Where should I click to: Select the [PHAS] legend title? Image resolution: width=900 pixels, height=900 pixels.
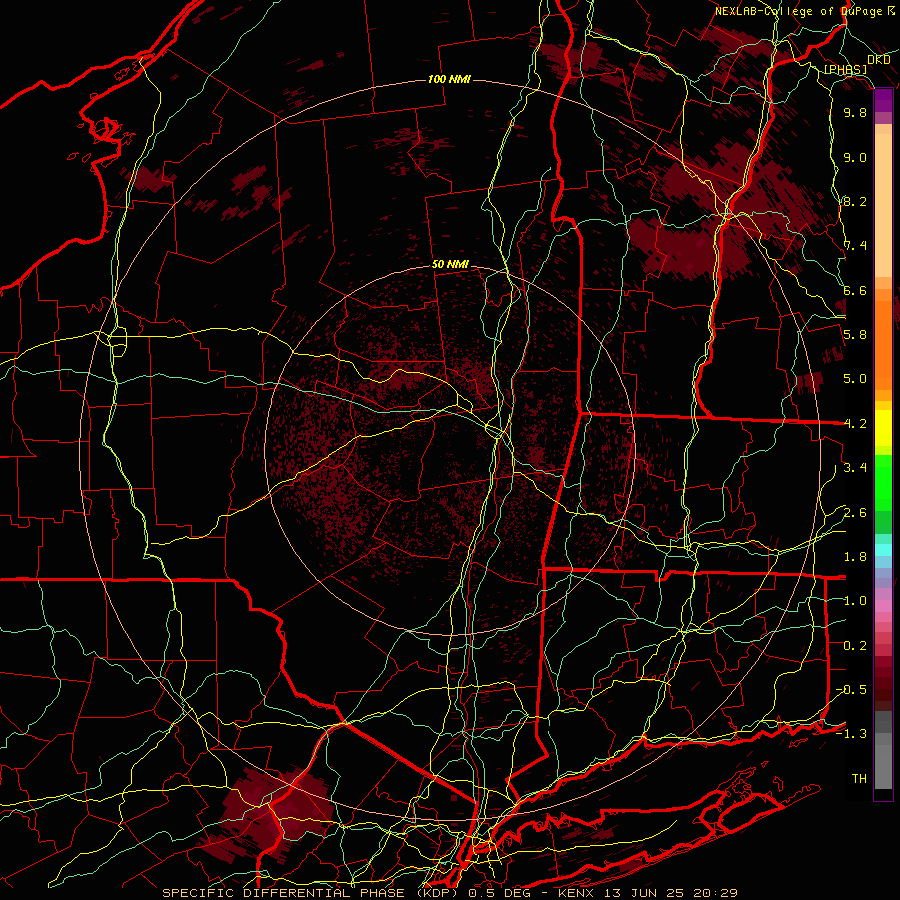coord(845,70)
